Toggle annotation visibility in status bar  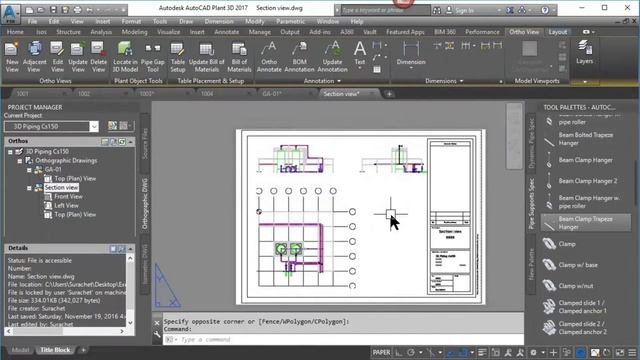coord(508,353)
